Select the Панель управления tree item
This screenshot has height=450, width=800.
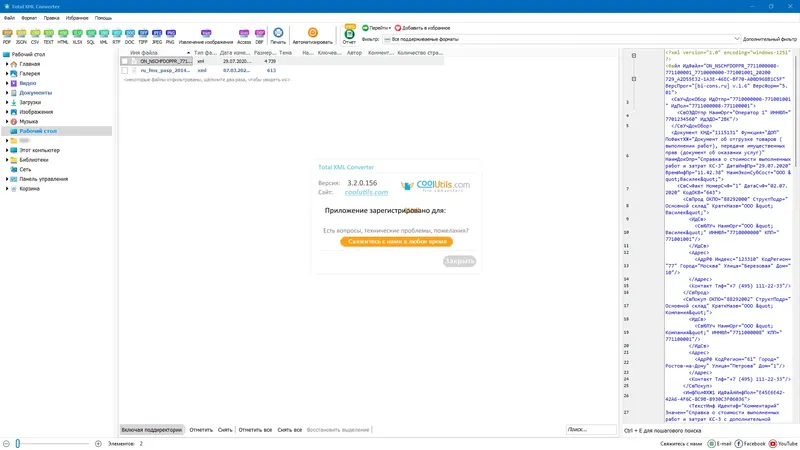point(43,179)
